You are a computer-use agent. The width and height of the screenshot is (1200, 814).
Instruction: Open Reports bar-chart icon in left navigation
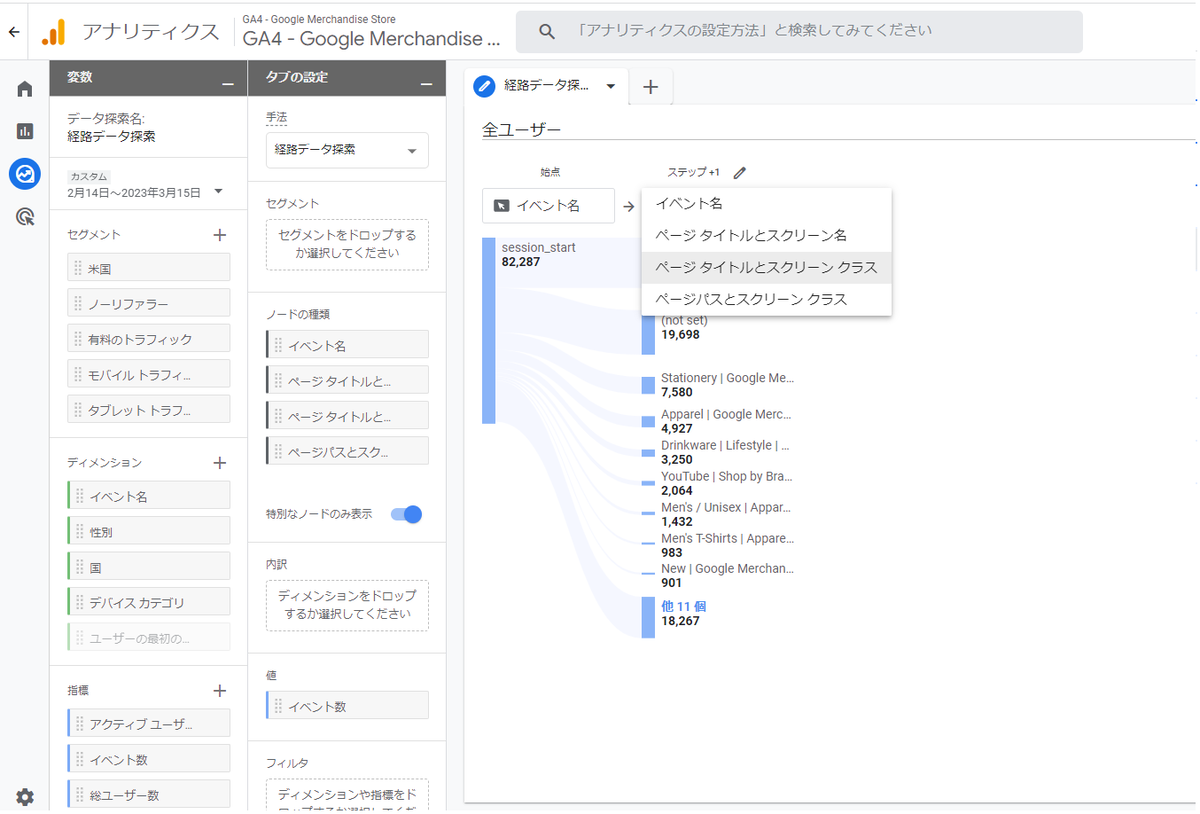click(25, 131)
